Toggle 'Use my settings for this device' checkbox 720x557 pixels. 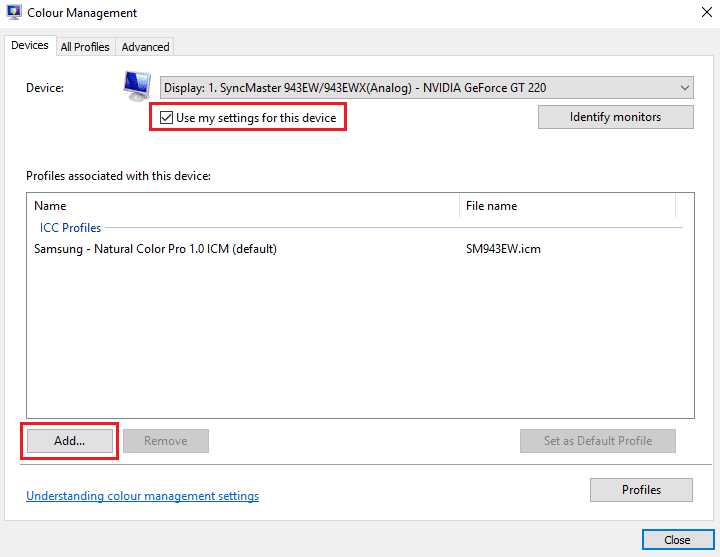[166, 118]
